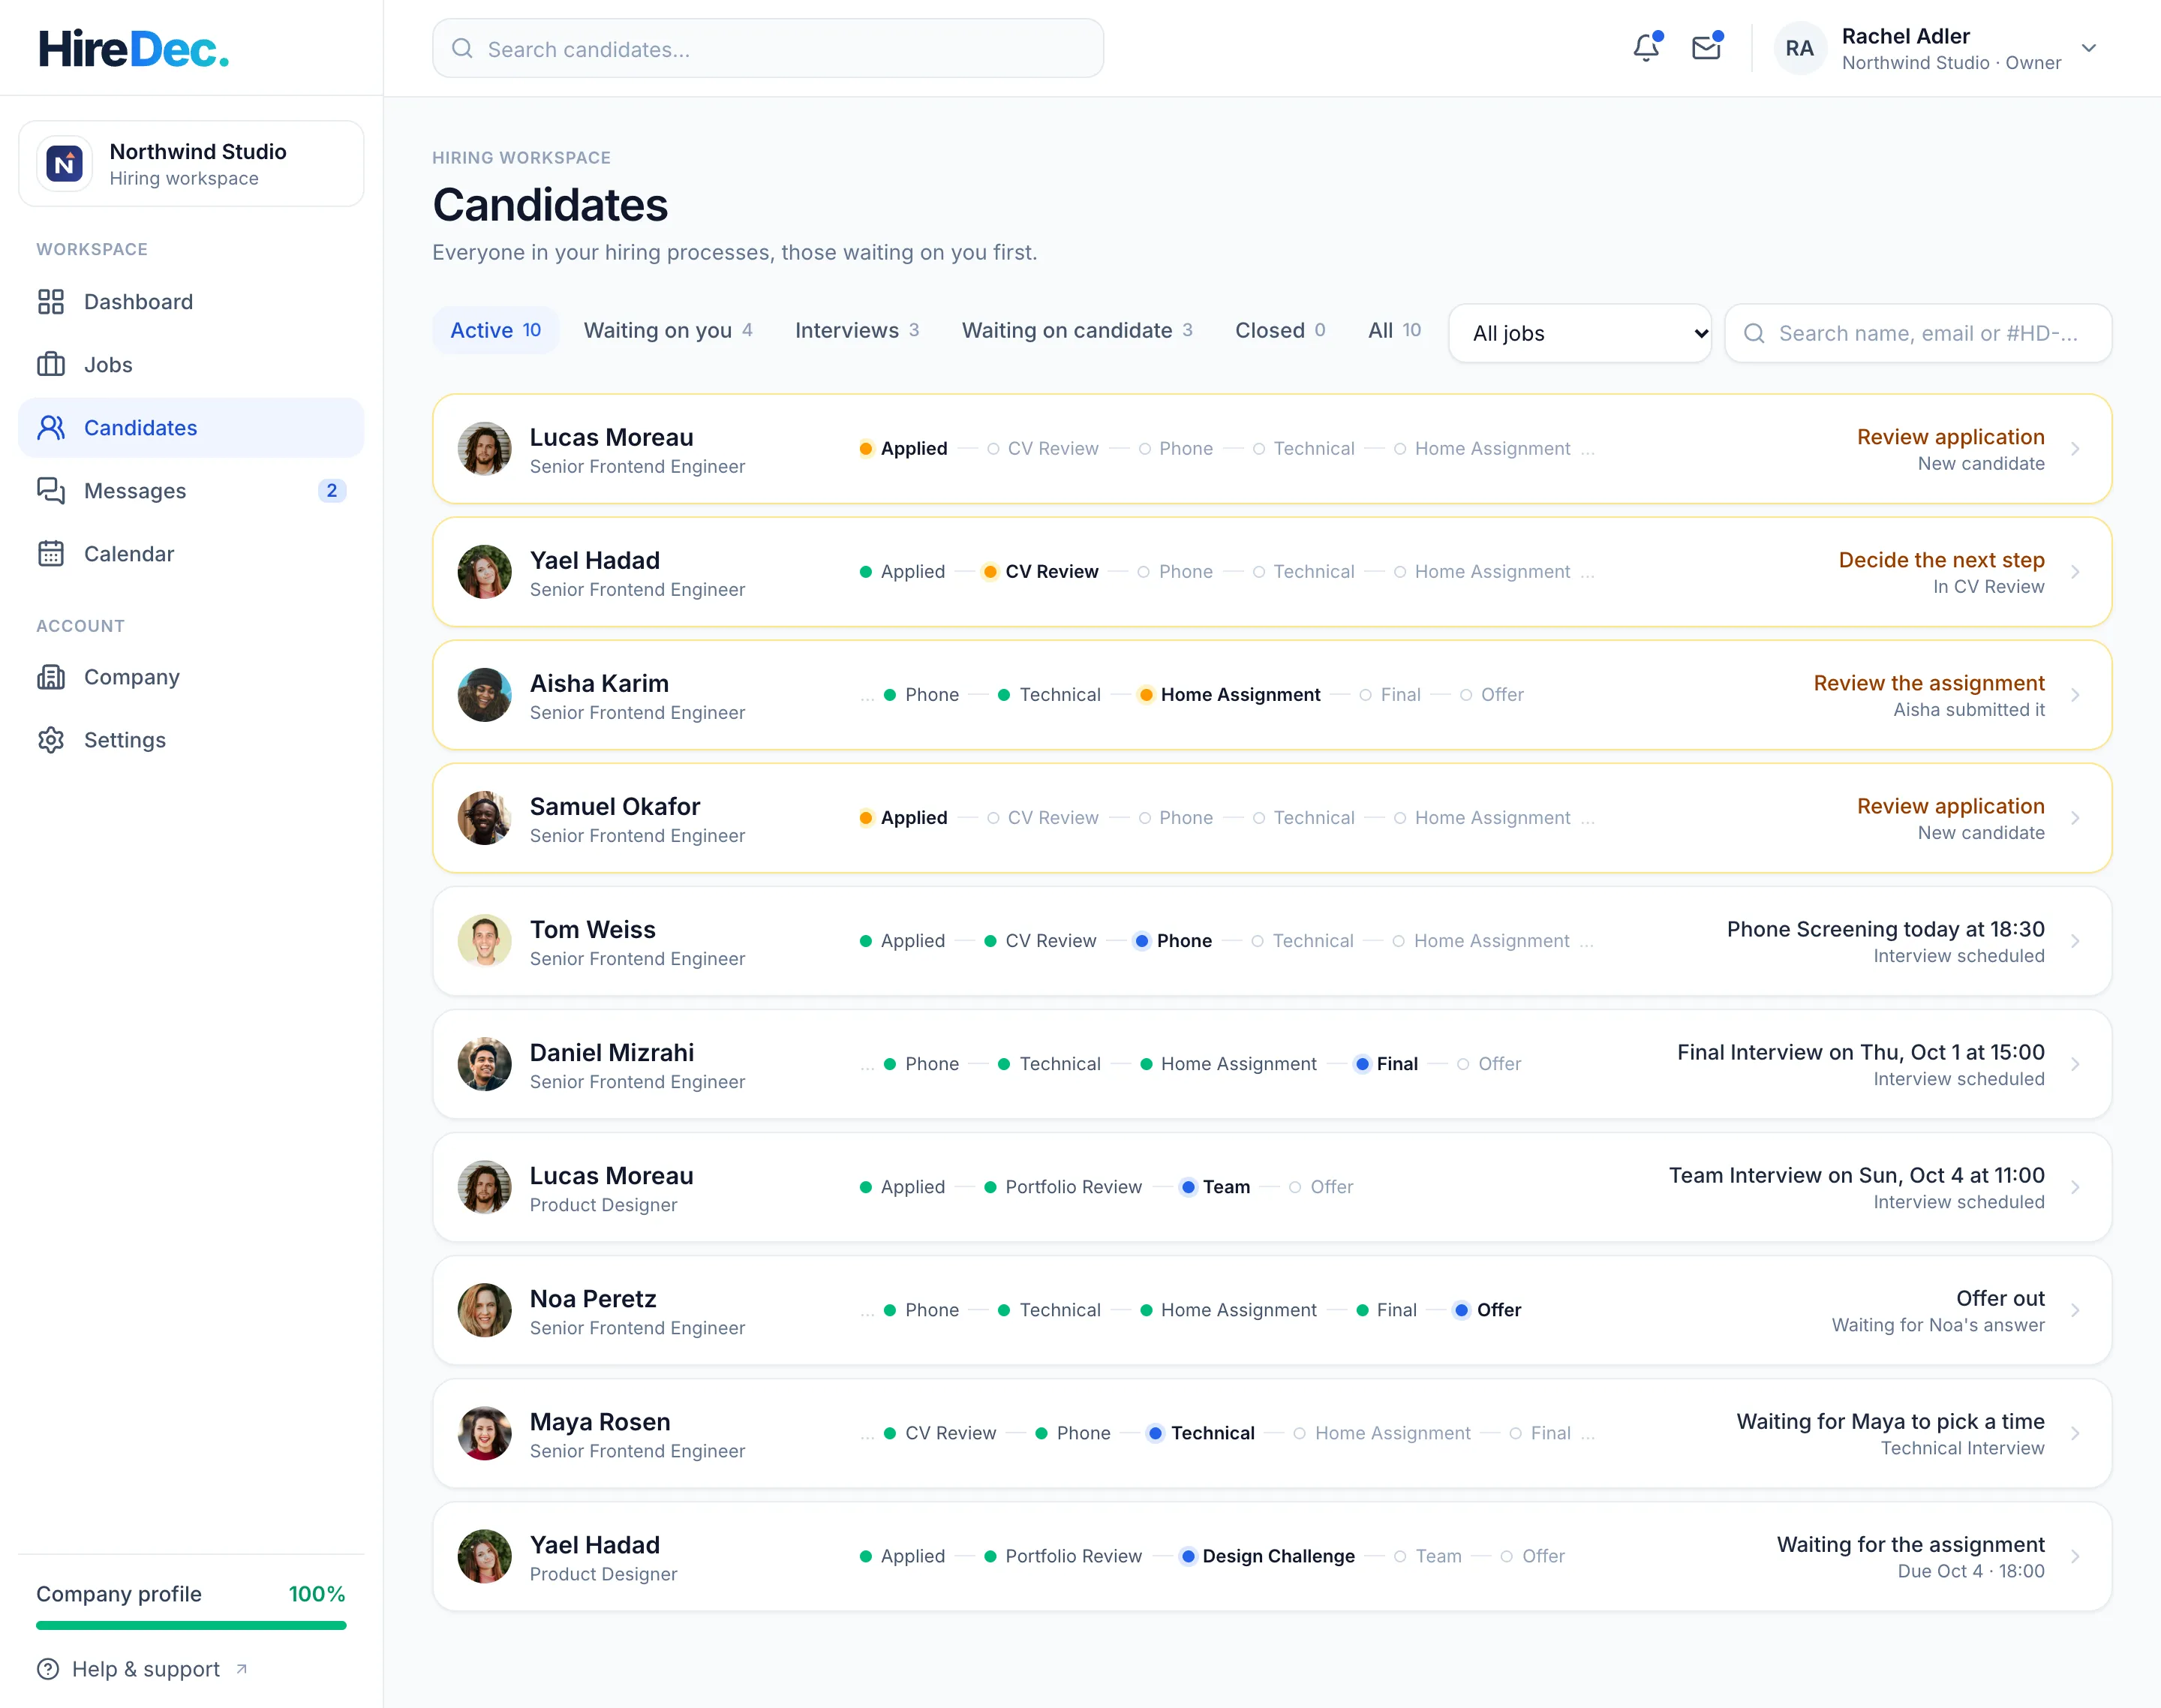Click the Calendar icon in sidebar
Image resolution: width=2161 pixels, height=1708 pixels.
pos(51,554)
